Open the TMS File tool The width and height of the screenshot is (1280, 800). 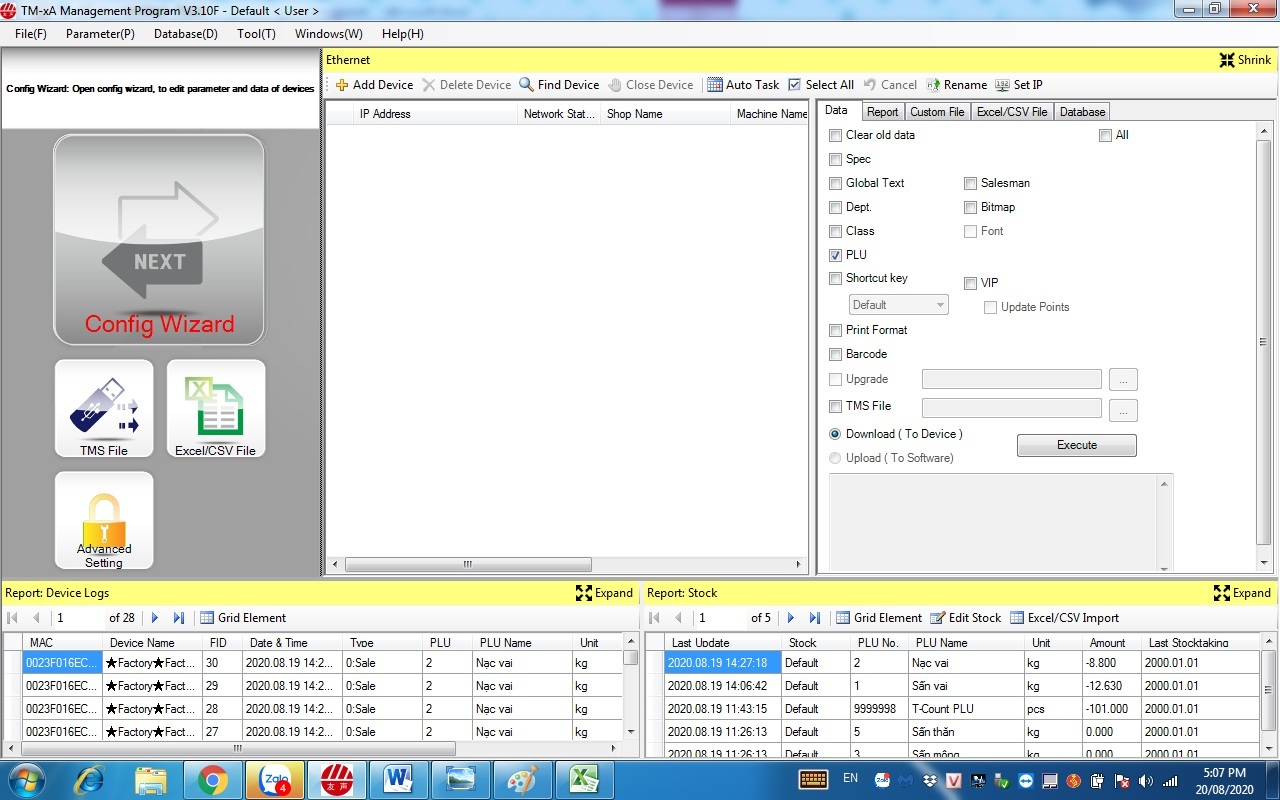tap(104, 408)
